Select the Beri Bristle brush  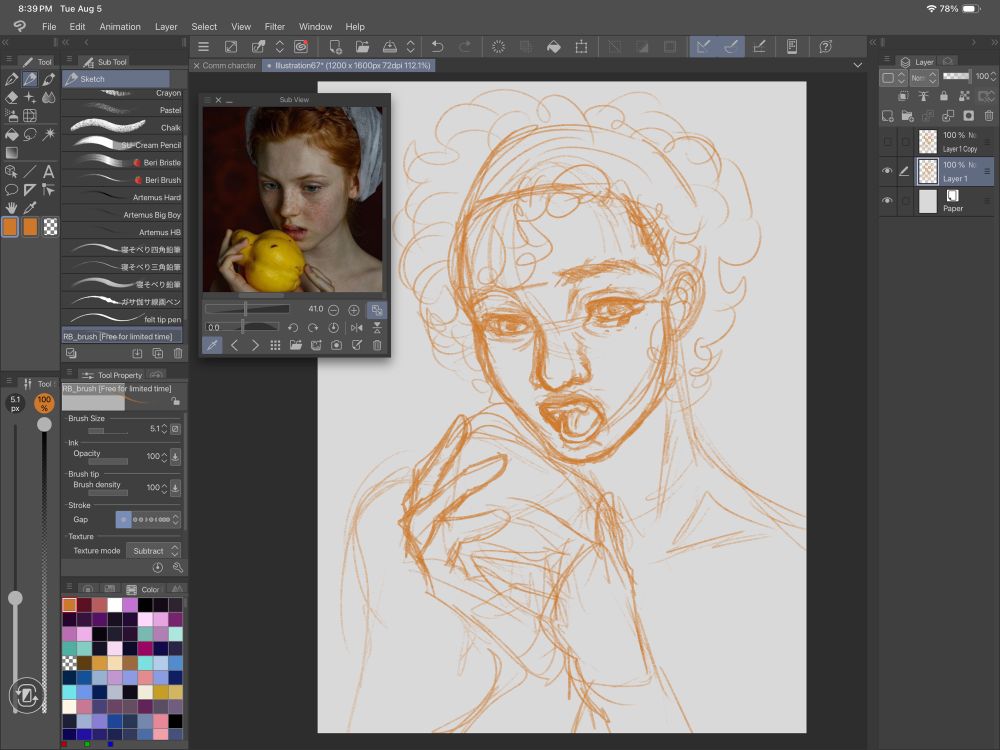122,163
